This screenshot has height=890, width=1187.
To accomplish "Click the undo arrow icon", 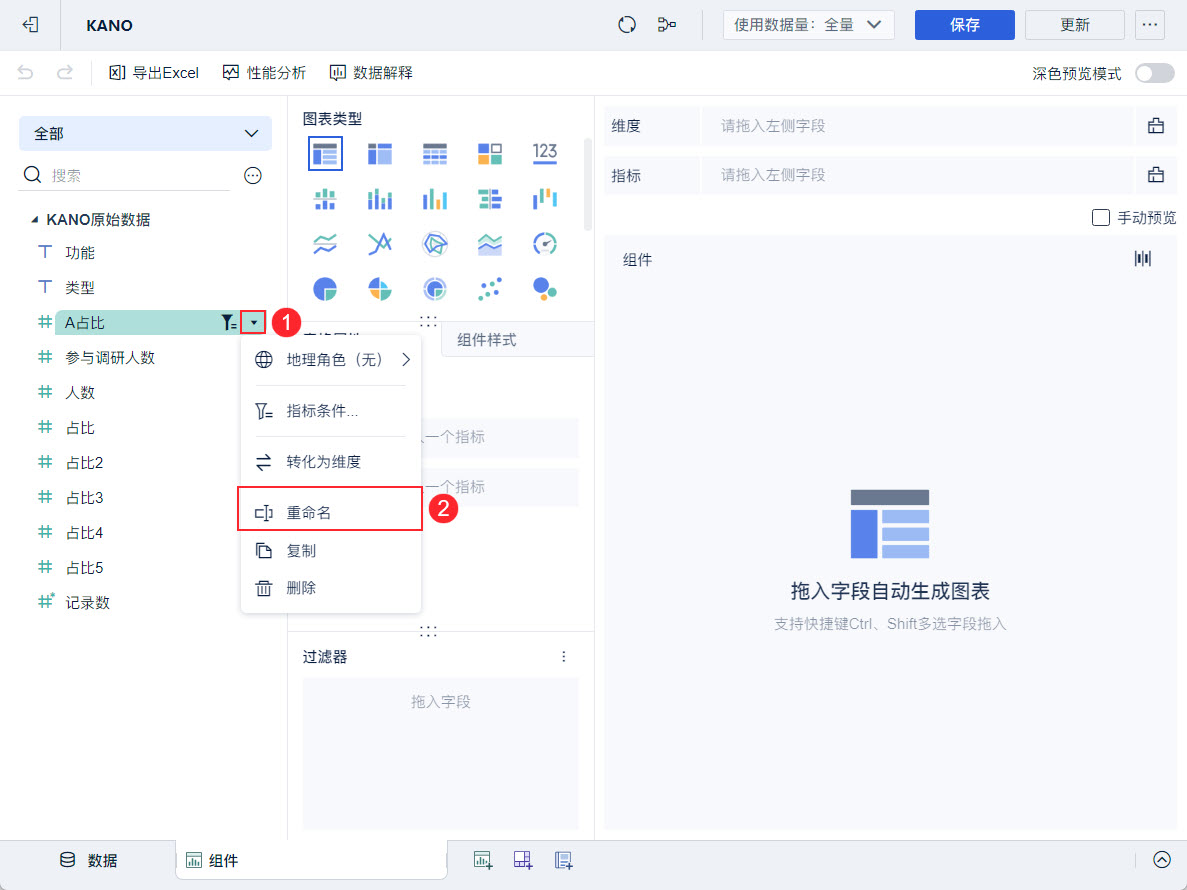I will tap(26, 73).
